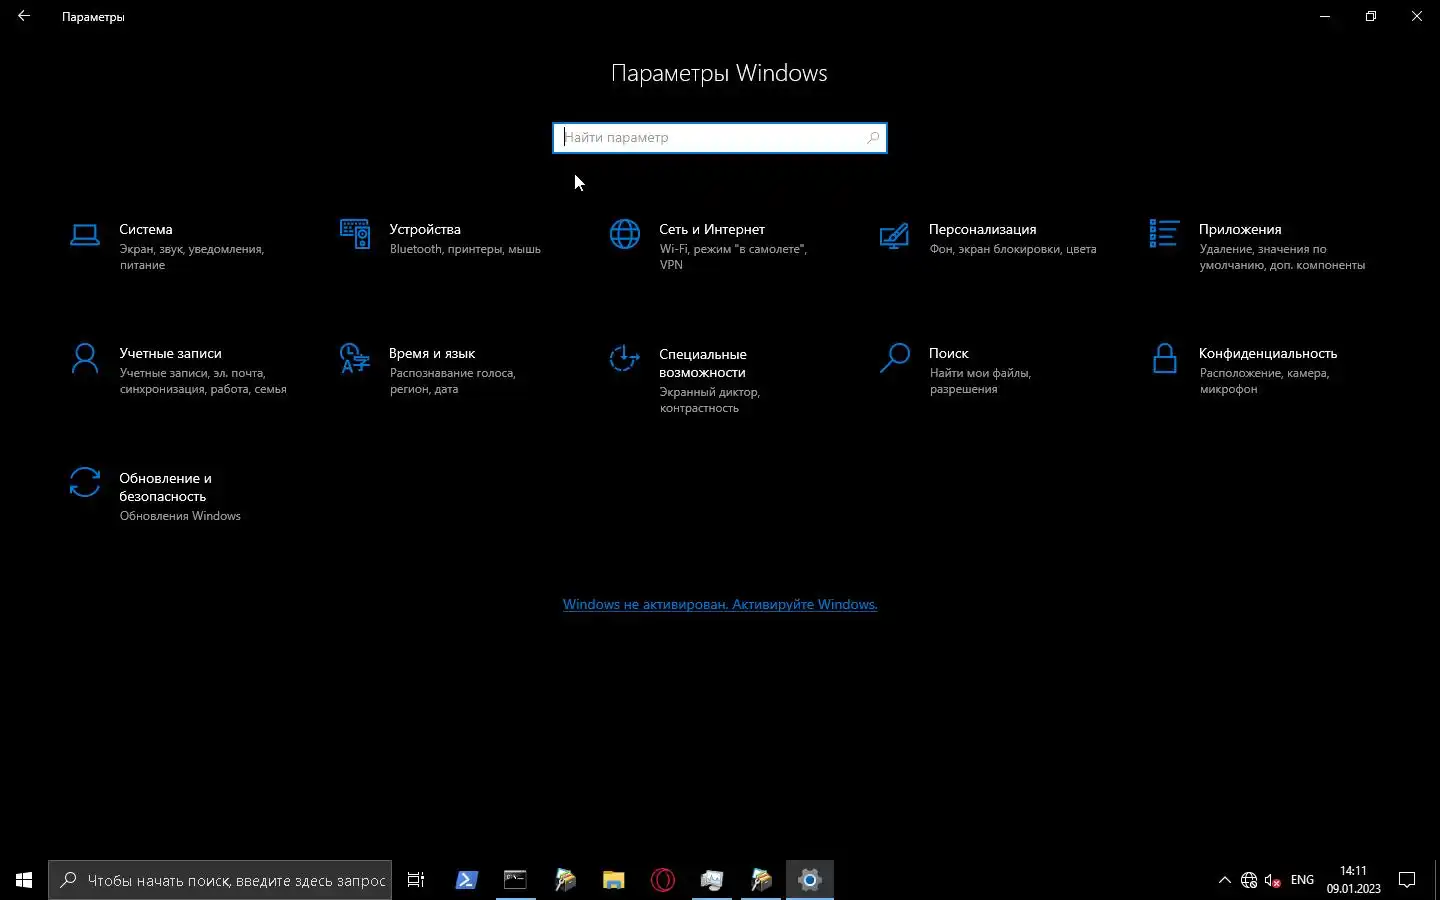The height and width of the screenshot is (900, 1440).
Task: Switch input language via ENG indicator
Action: coord(1302,880)
